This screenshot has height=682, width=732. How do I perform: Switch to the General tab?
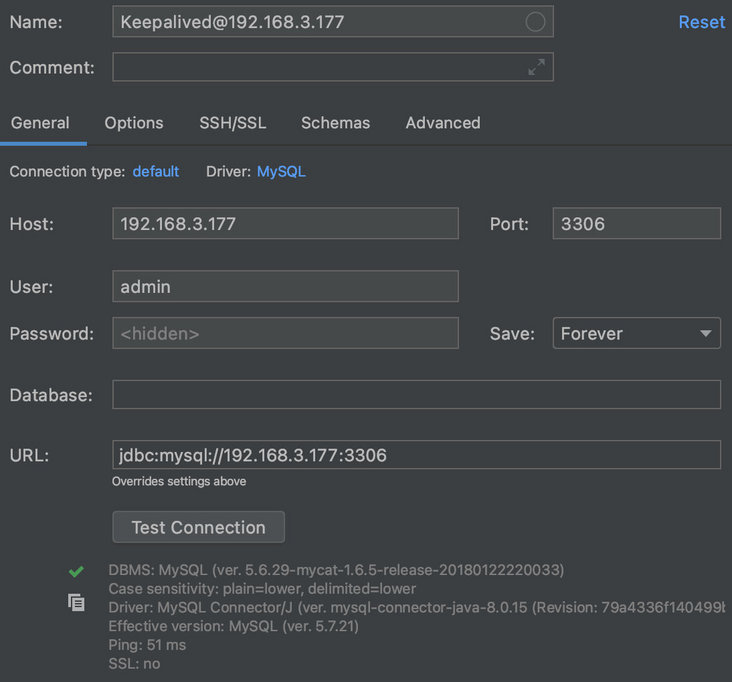40,123
